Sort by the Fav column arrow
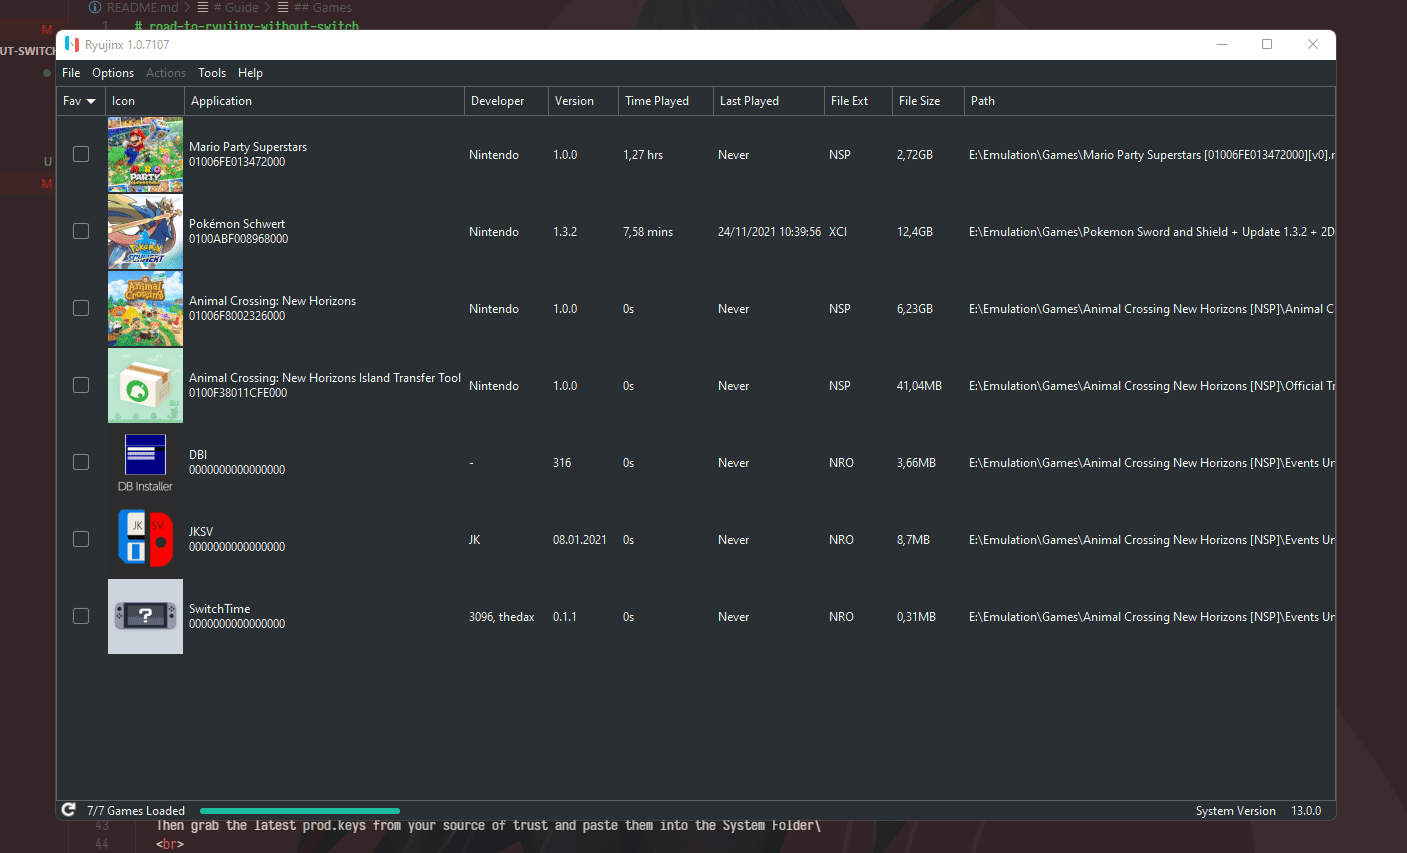 tap(91, 101)
